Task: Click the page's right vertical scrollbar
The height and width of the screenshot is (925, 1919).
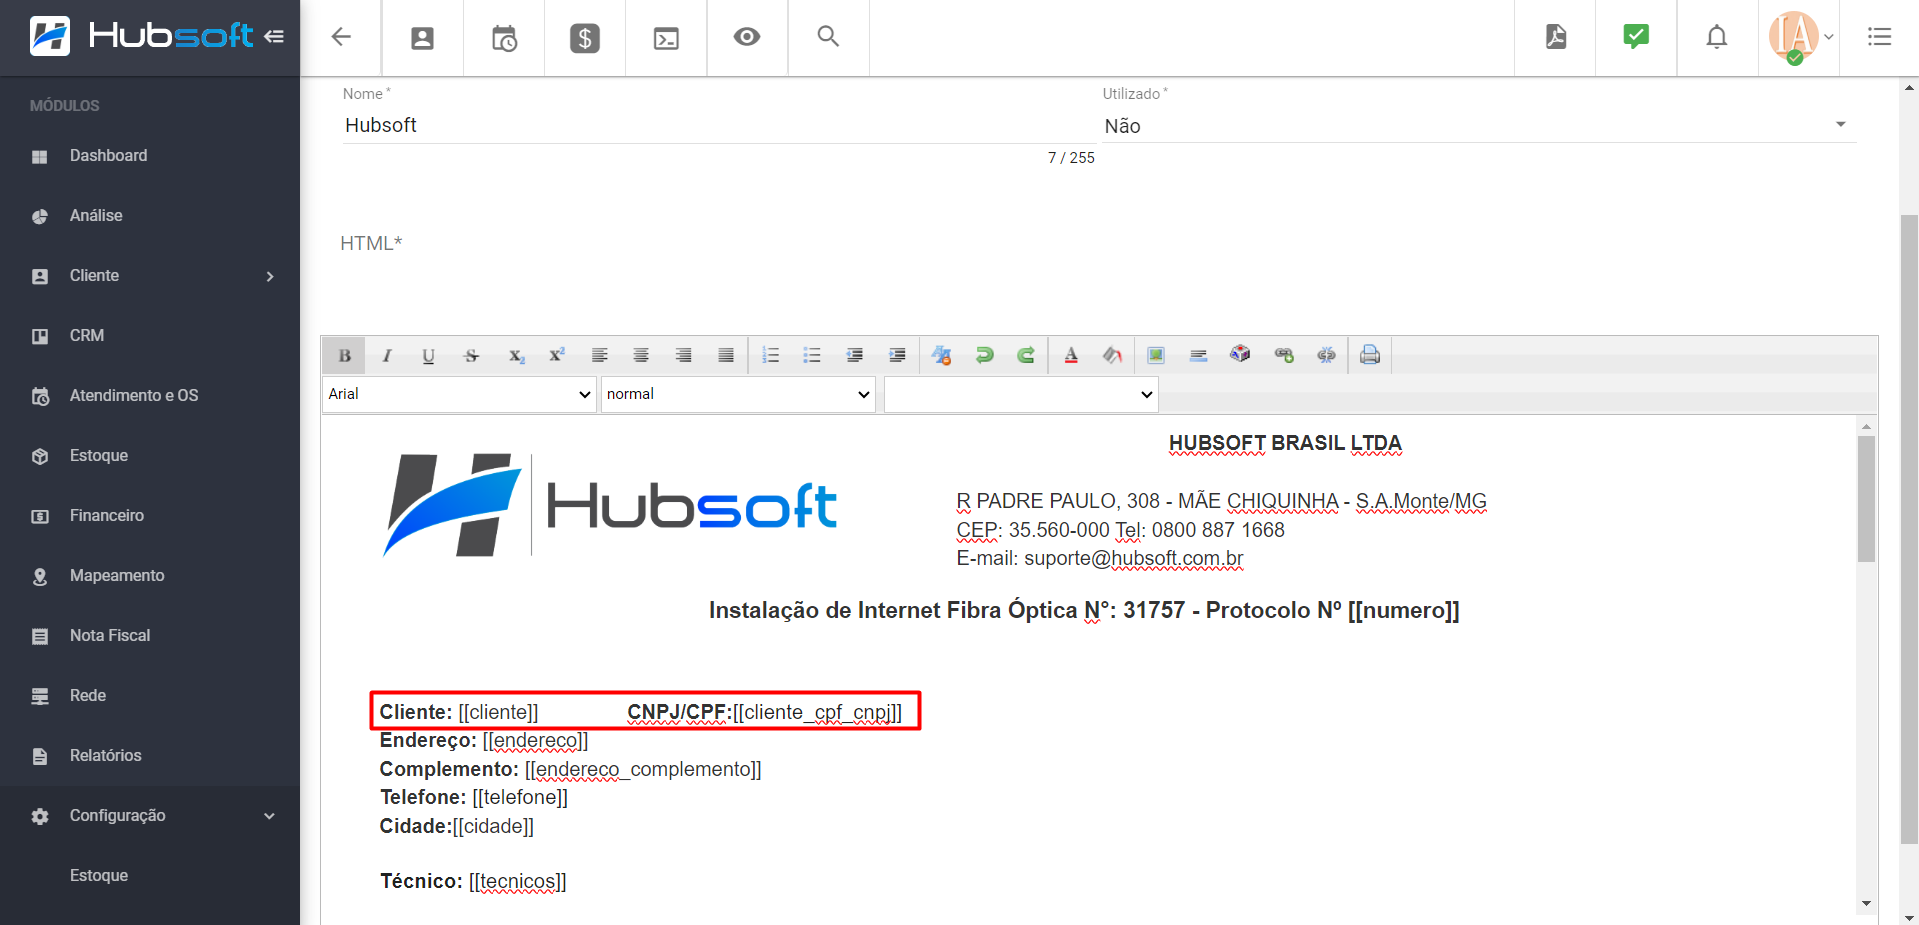Action: point(1909,528)
